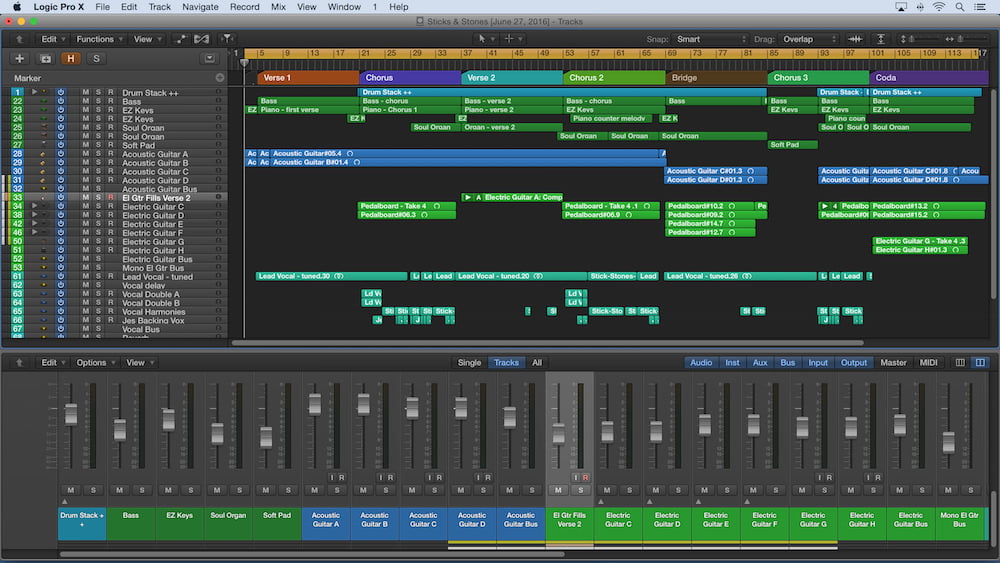Mute the Bass channel strip in mixer
1000x563 pixels.
coord(120,490)
